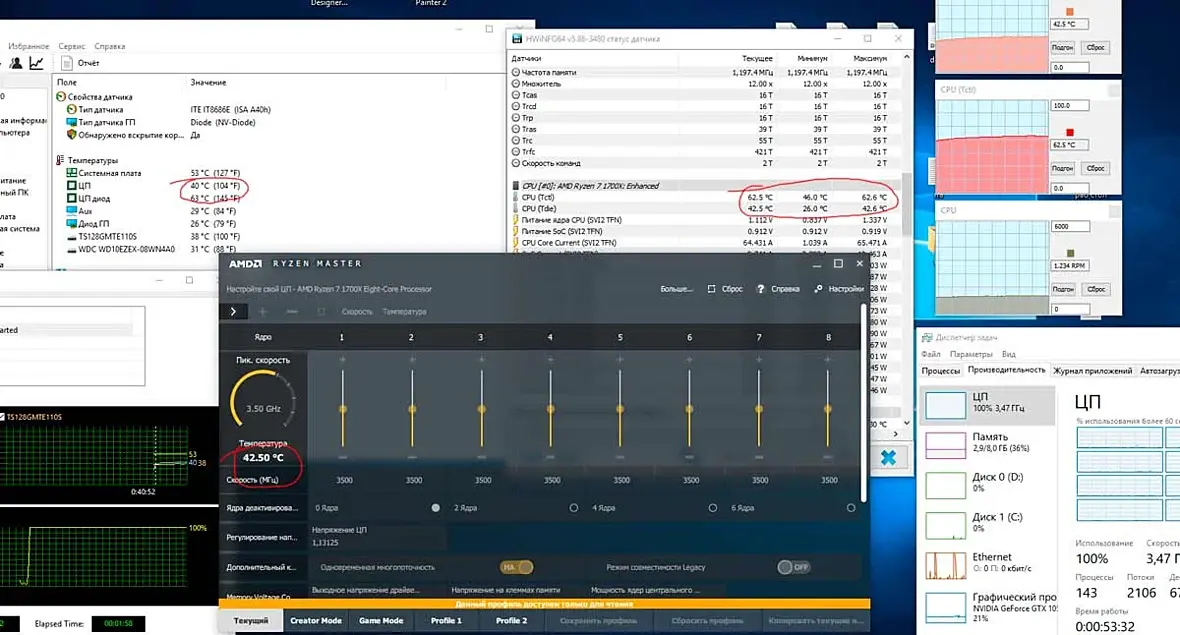This screenshot has height=635, width=1180.
Task: Switch to Game Mode profile tab
Action: (381, 621)
